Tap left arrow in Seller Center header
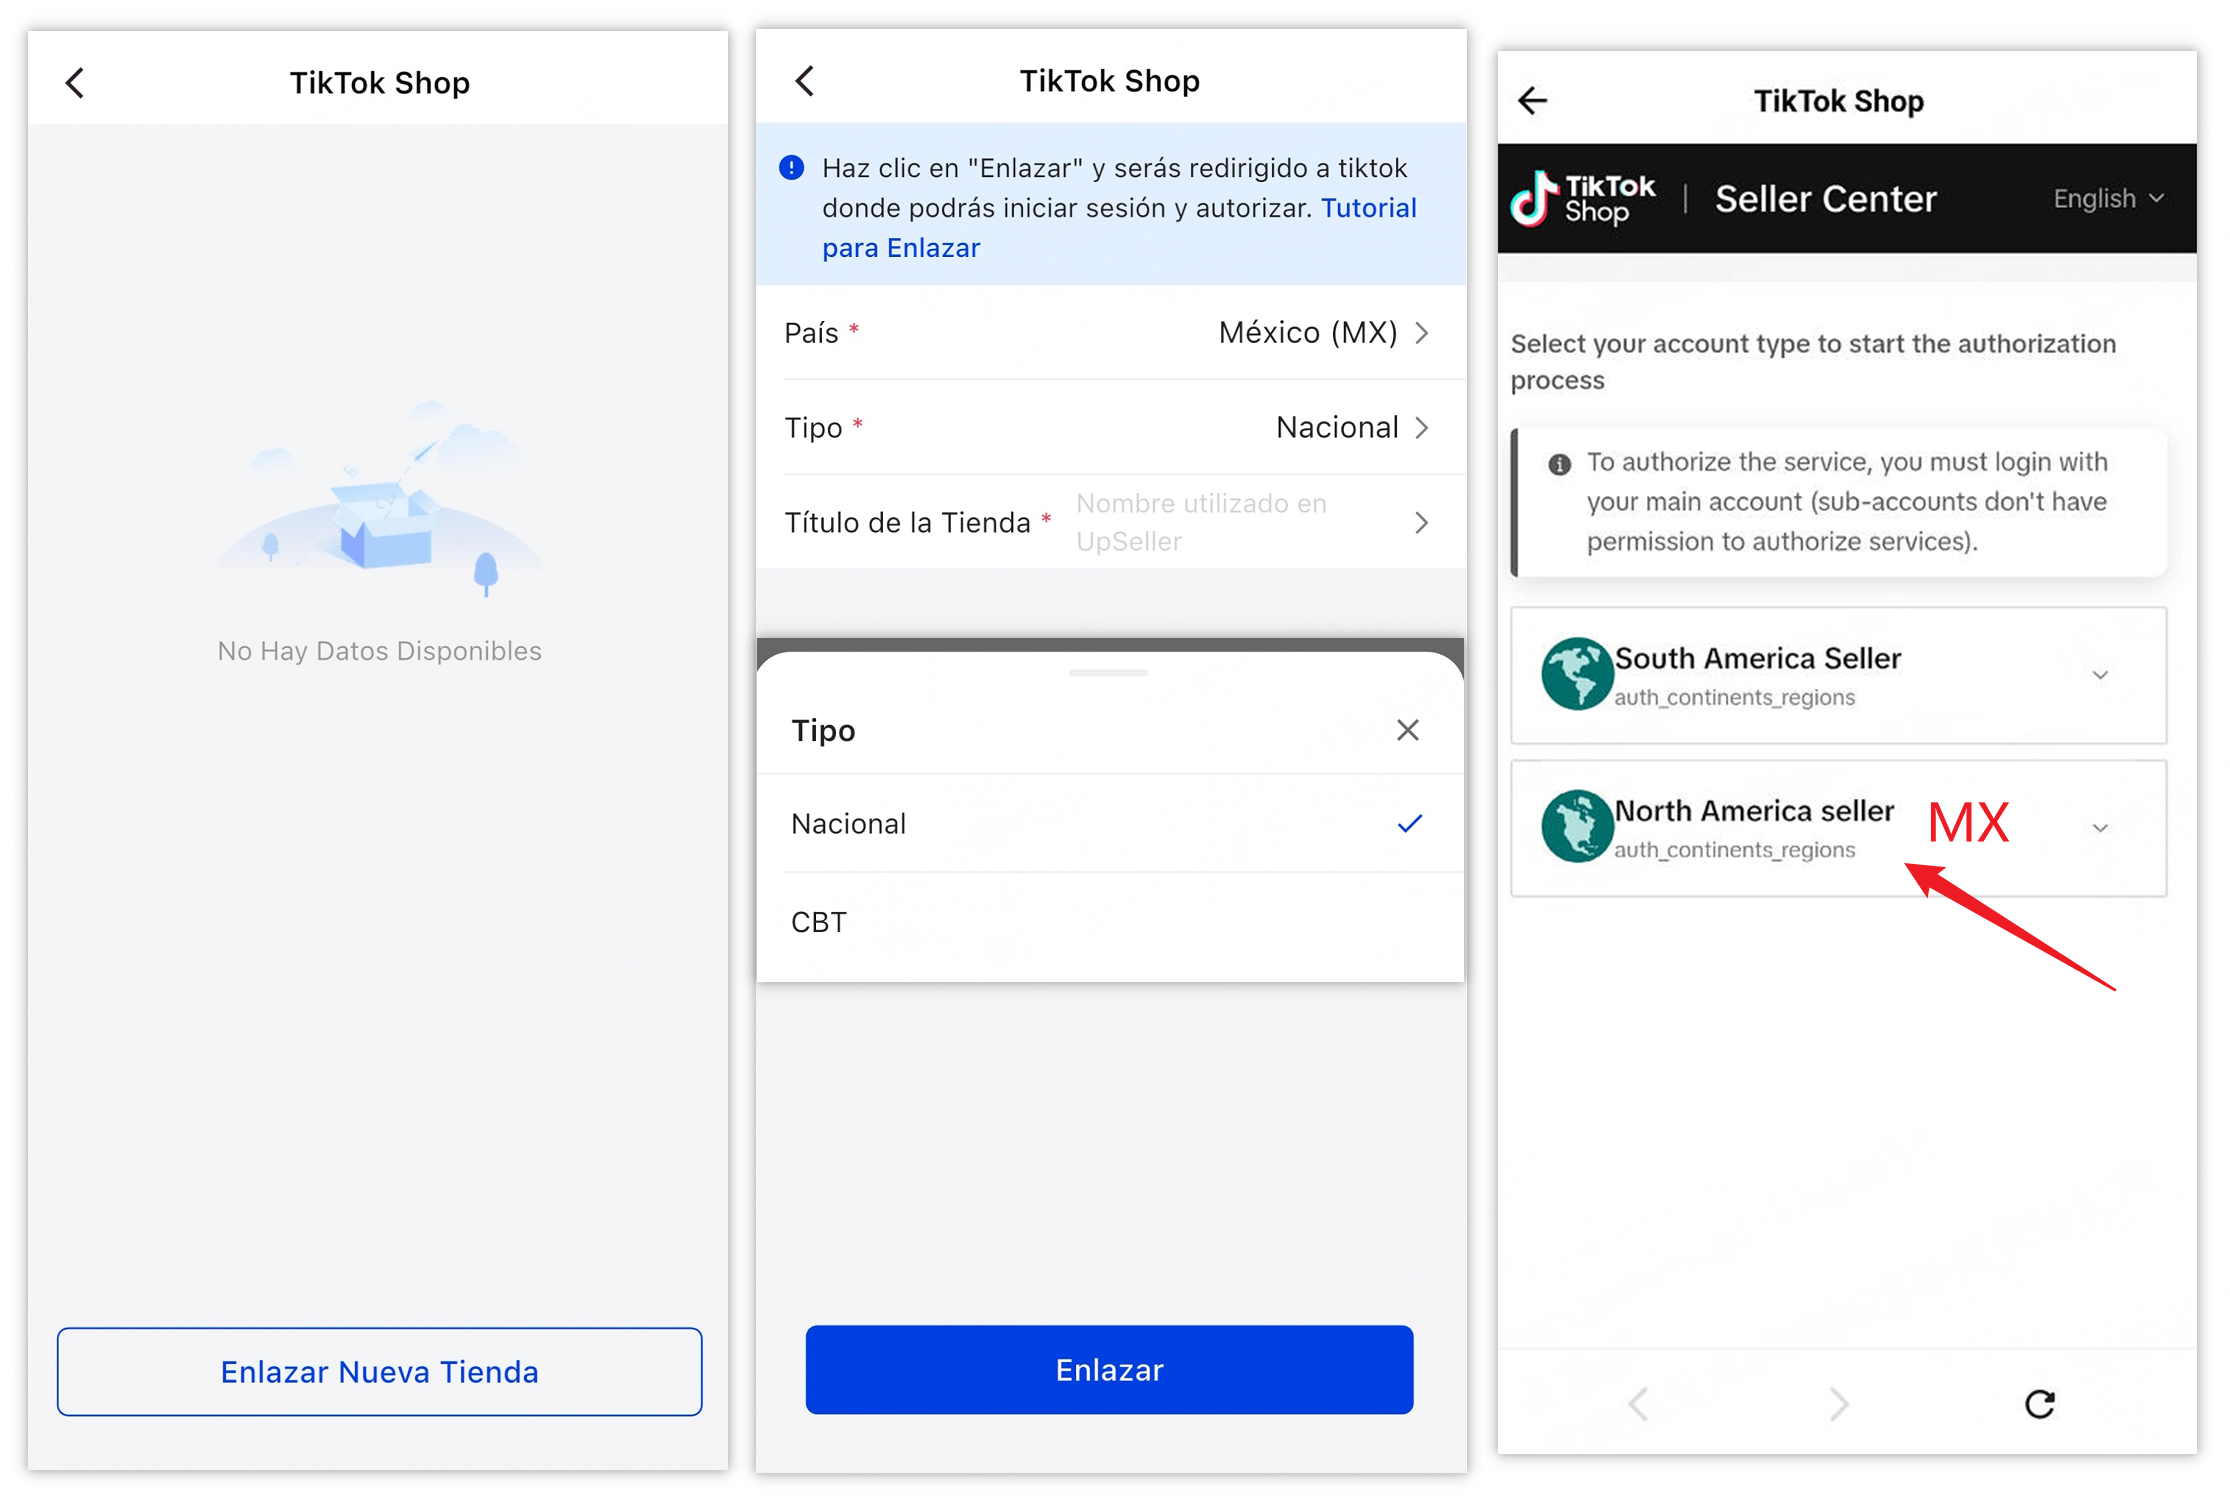Screen dimensions: 2230x1496 pos(1532,100)
